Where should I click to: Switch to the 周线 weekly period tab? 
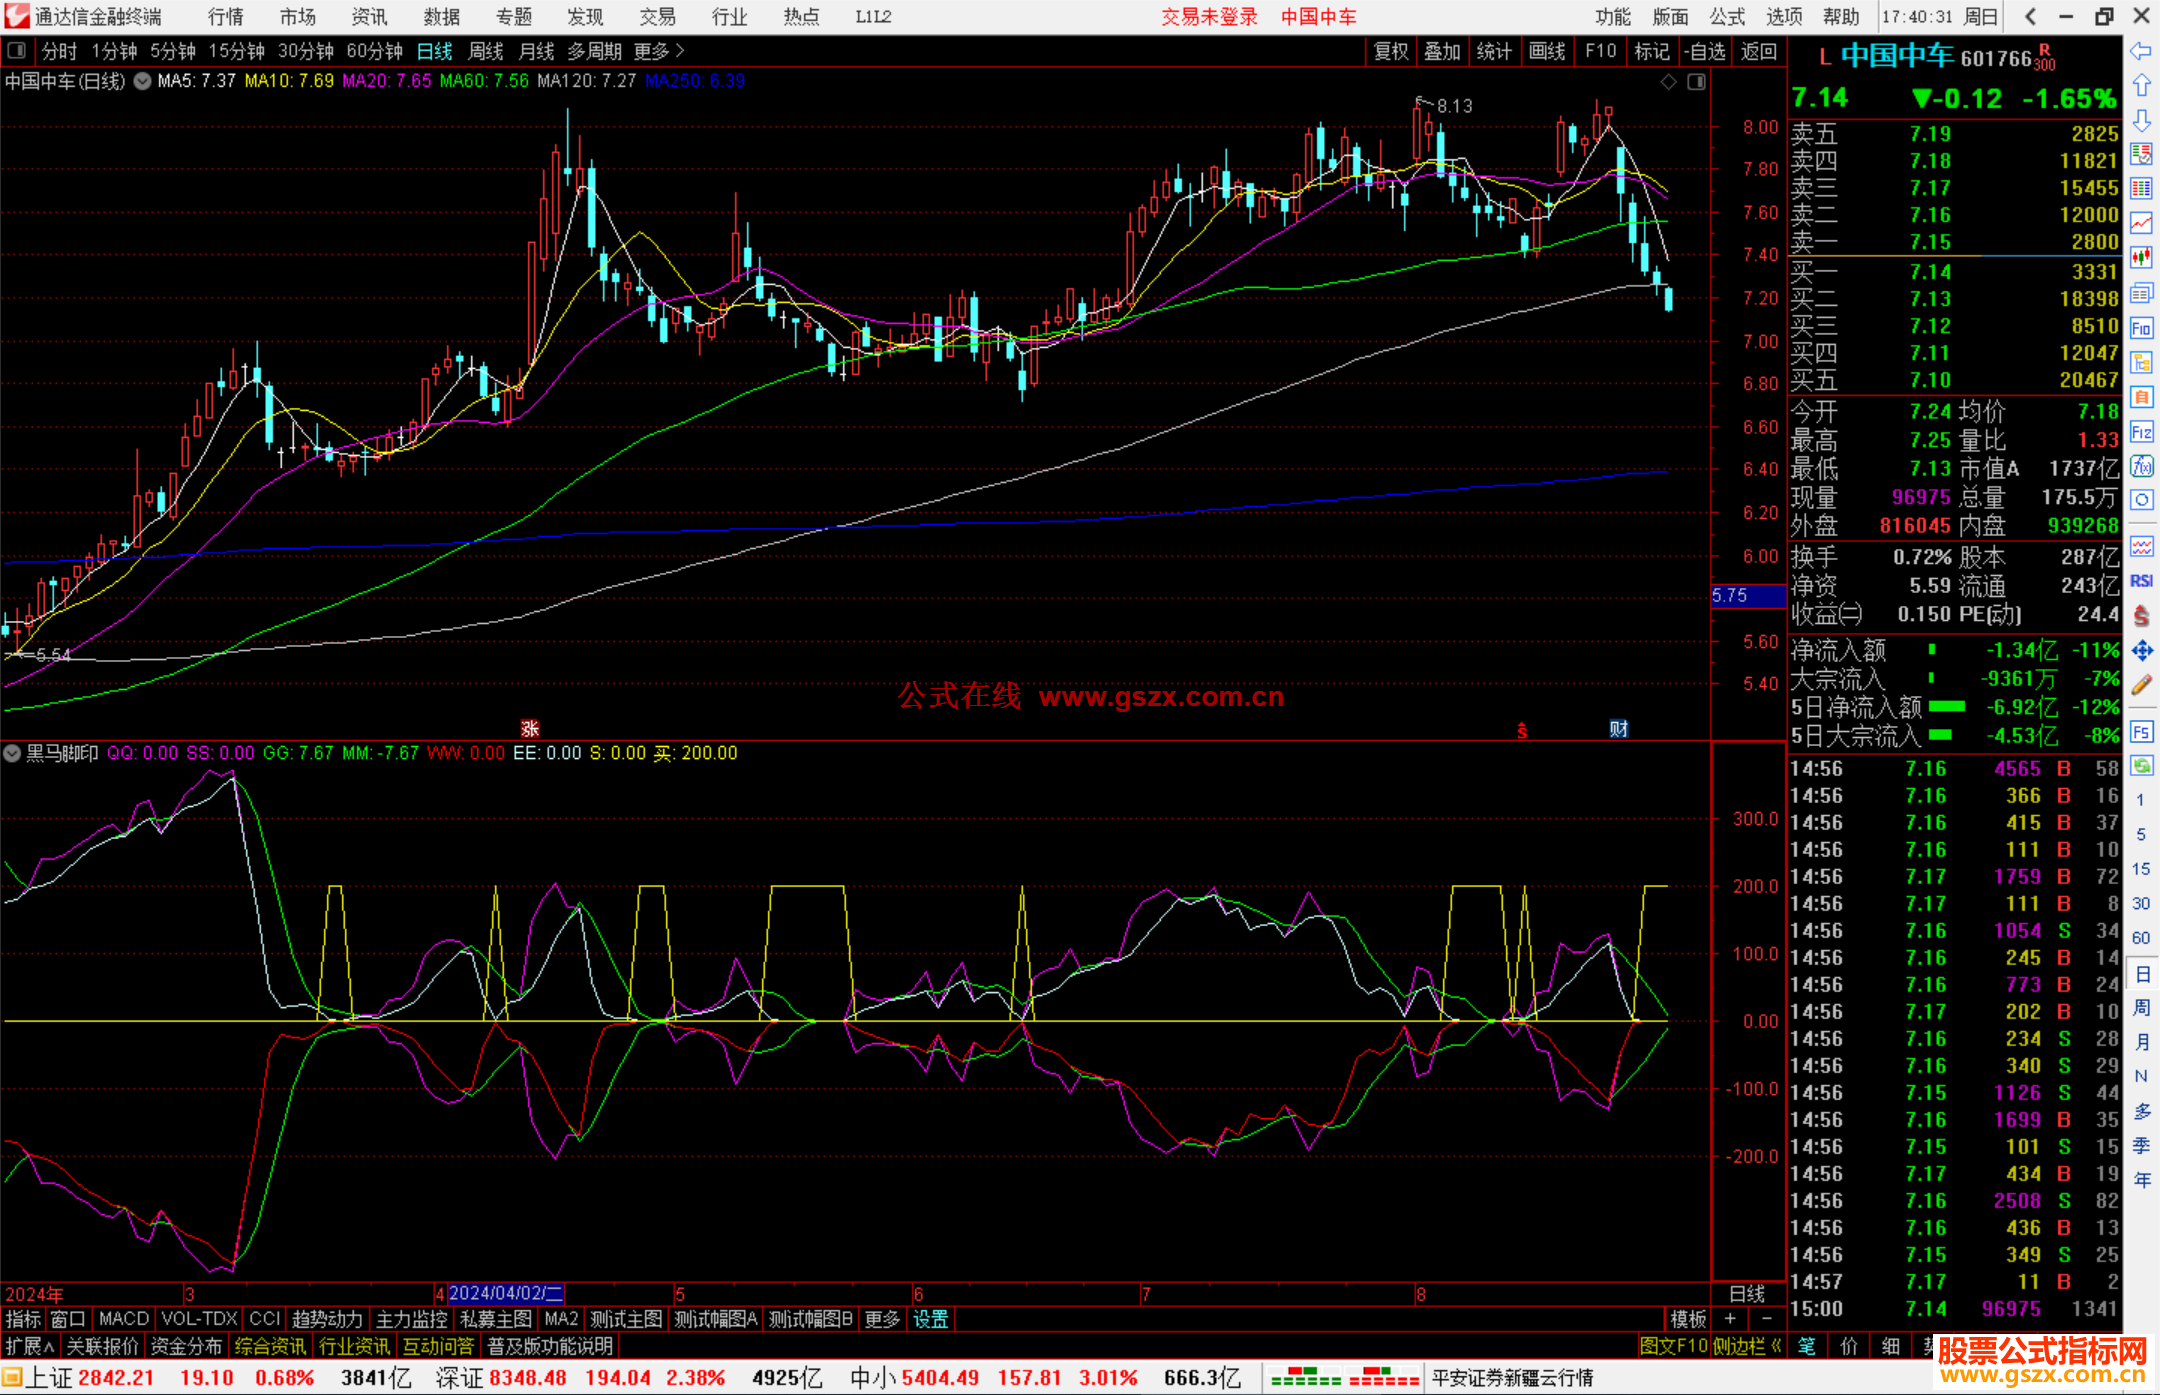tap(486, 51)
